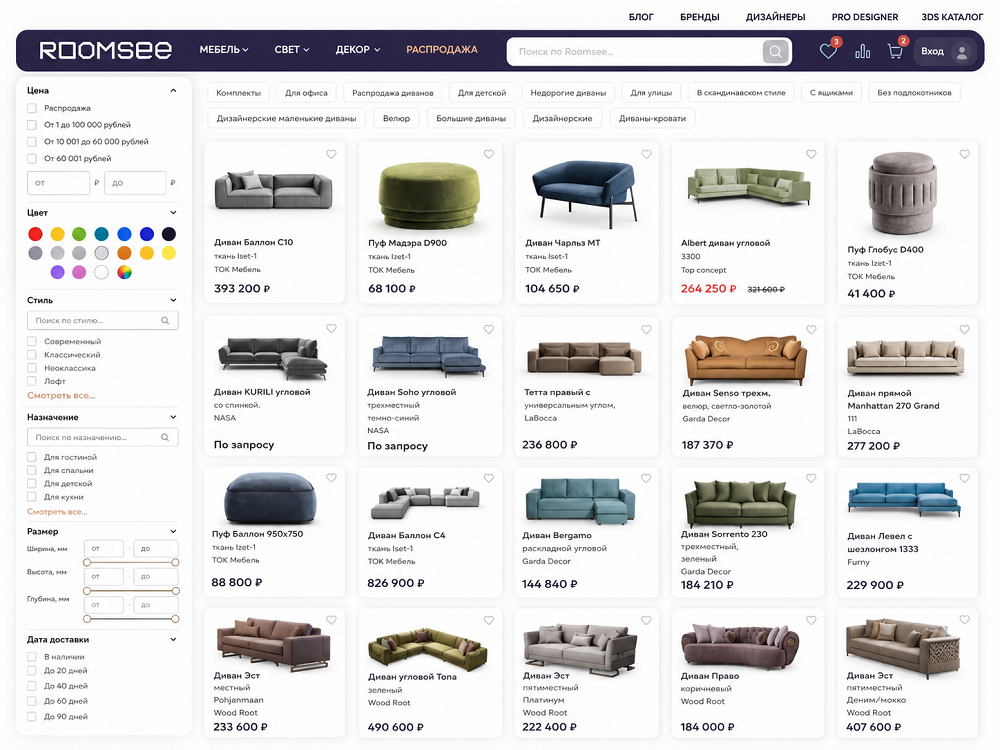Open БРЕНДЫ top link
Image resolution: width=1000 pixels, height=750 pixels.
click(700, 17)
